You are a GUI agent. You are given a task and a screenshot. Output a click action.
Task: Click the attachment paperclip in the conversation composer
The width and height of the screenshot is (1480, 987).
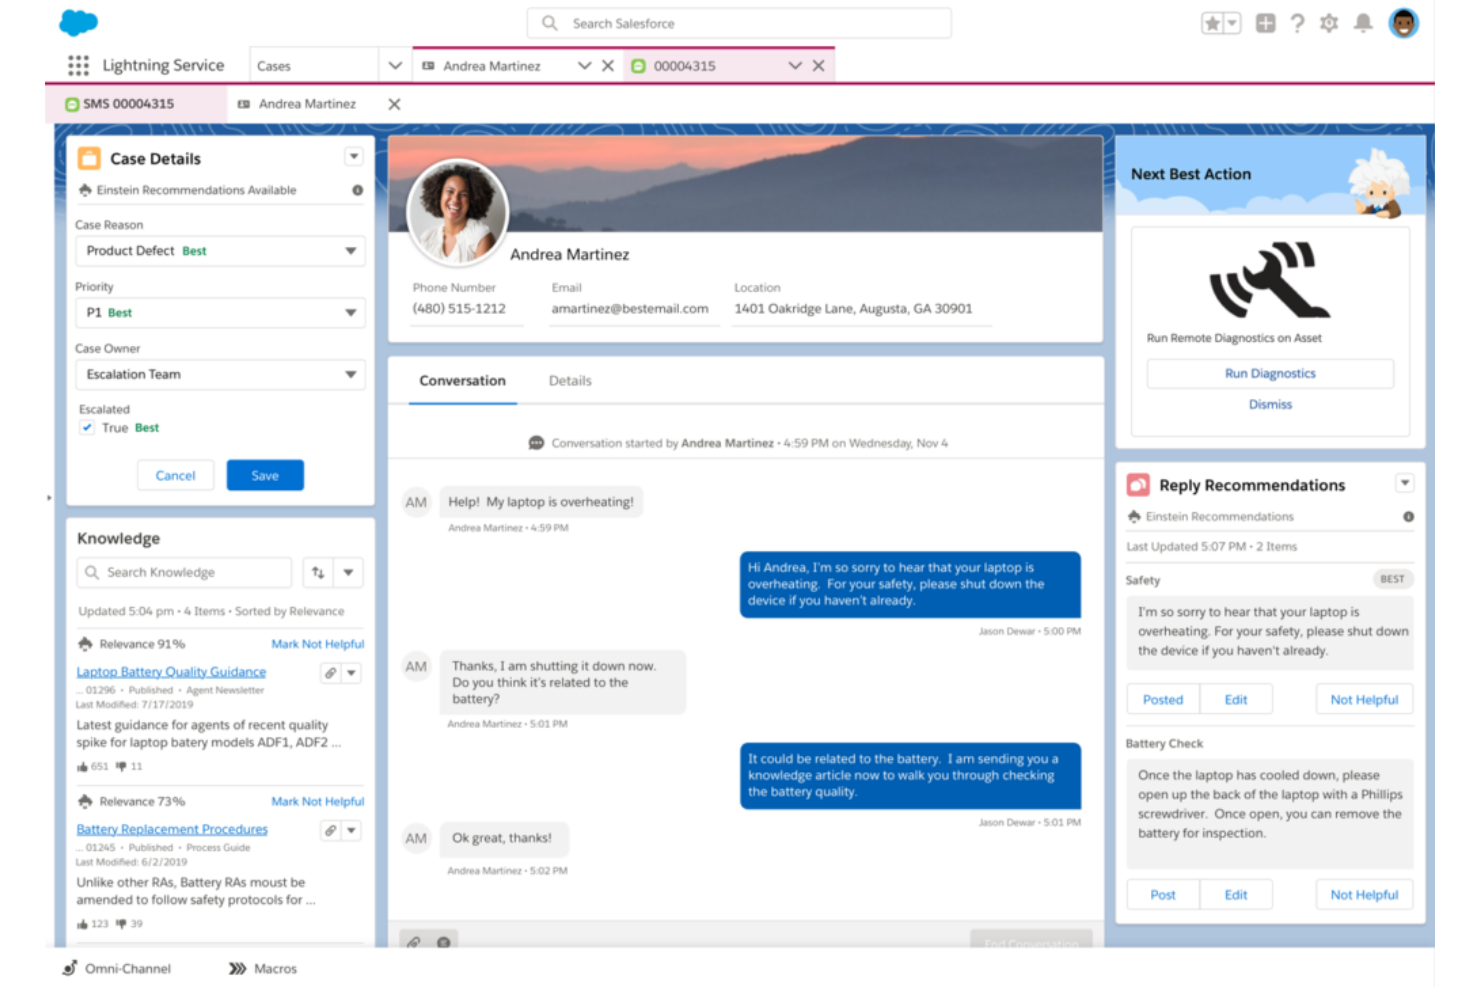(414, 941)
